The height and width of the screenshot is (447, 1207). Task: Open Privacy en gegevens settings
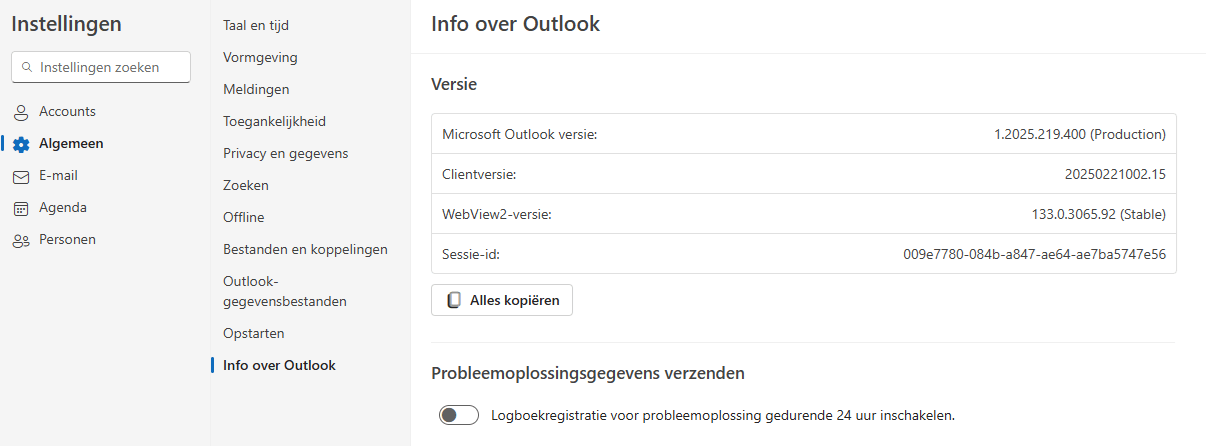coord(285,153)
